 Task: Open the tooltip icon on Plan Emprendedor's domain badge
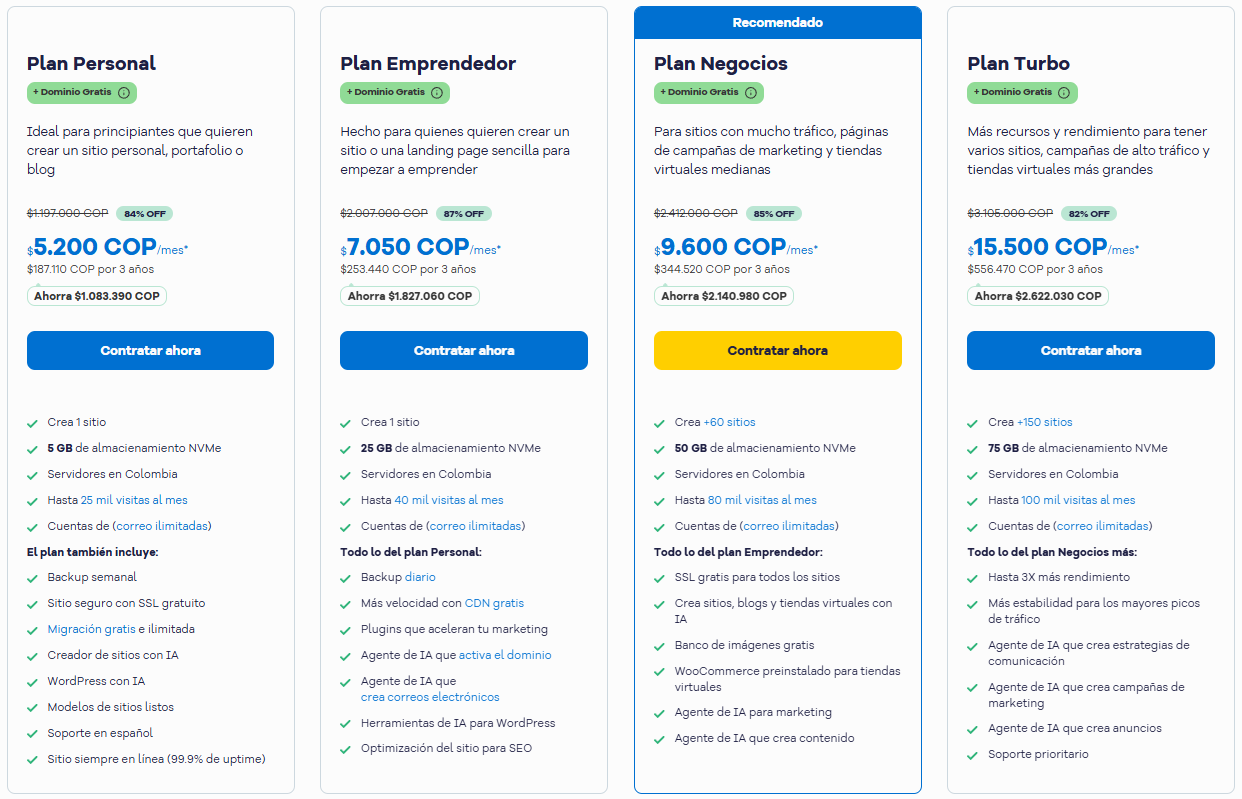coord(436,93)
